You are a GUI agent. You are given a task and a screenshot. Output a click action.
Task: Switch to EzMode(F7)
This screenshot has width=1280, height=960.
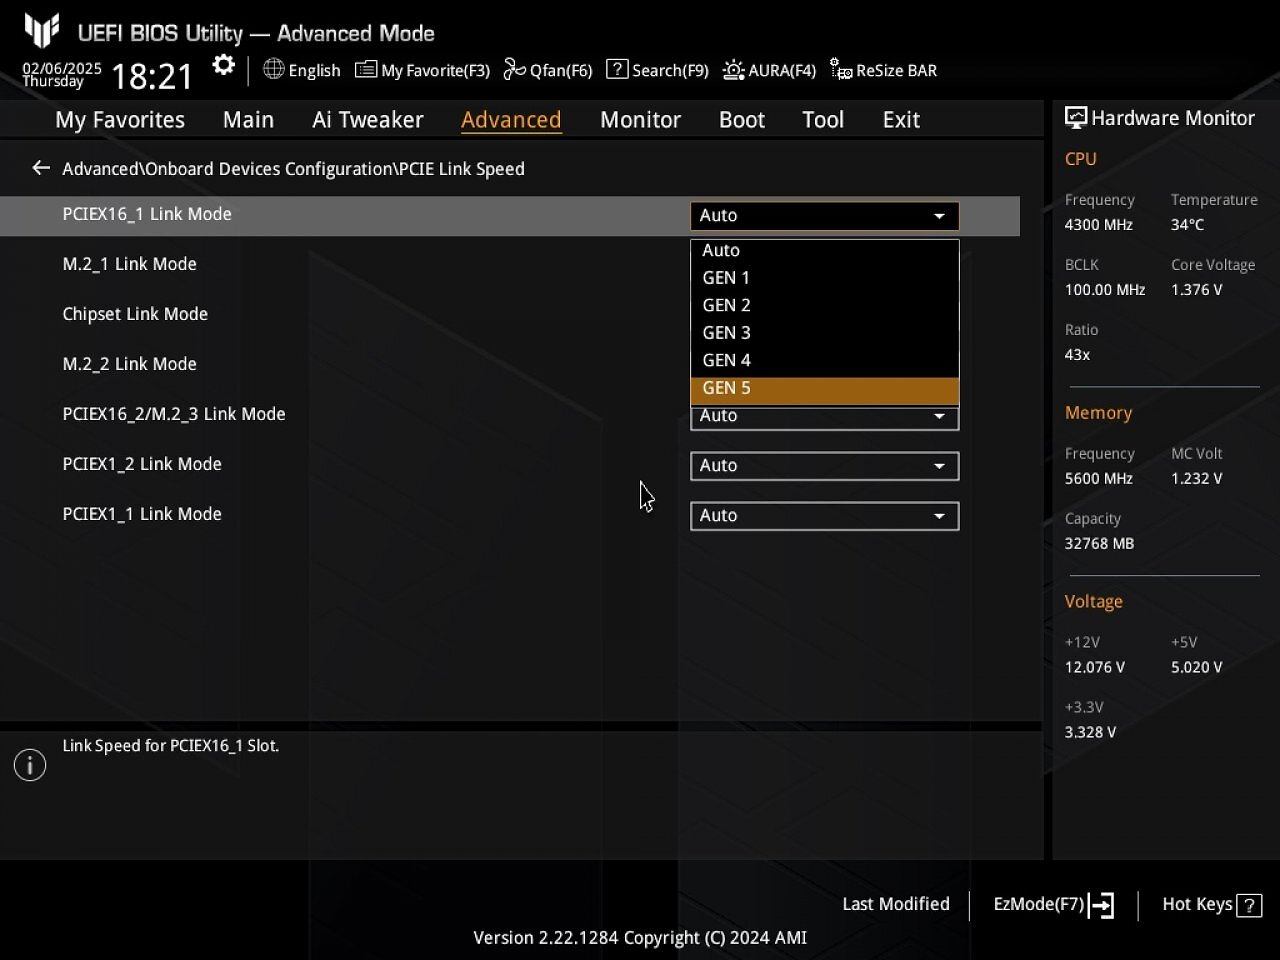point(1053,905)
